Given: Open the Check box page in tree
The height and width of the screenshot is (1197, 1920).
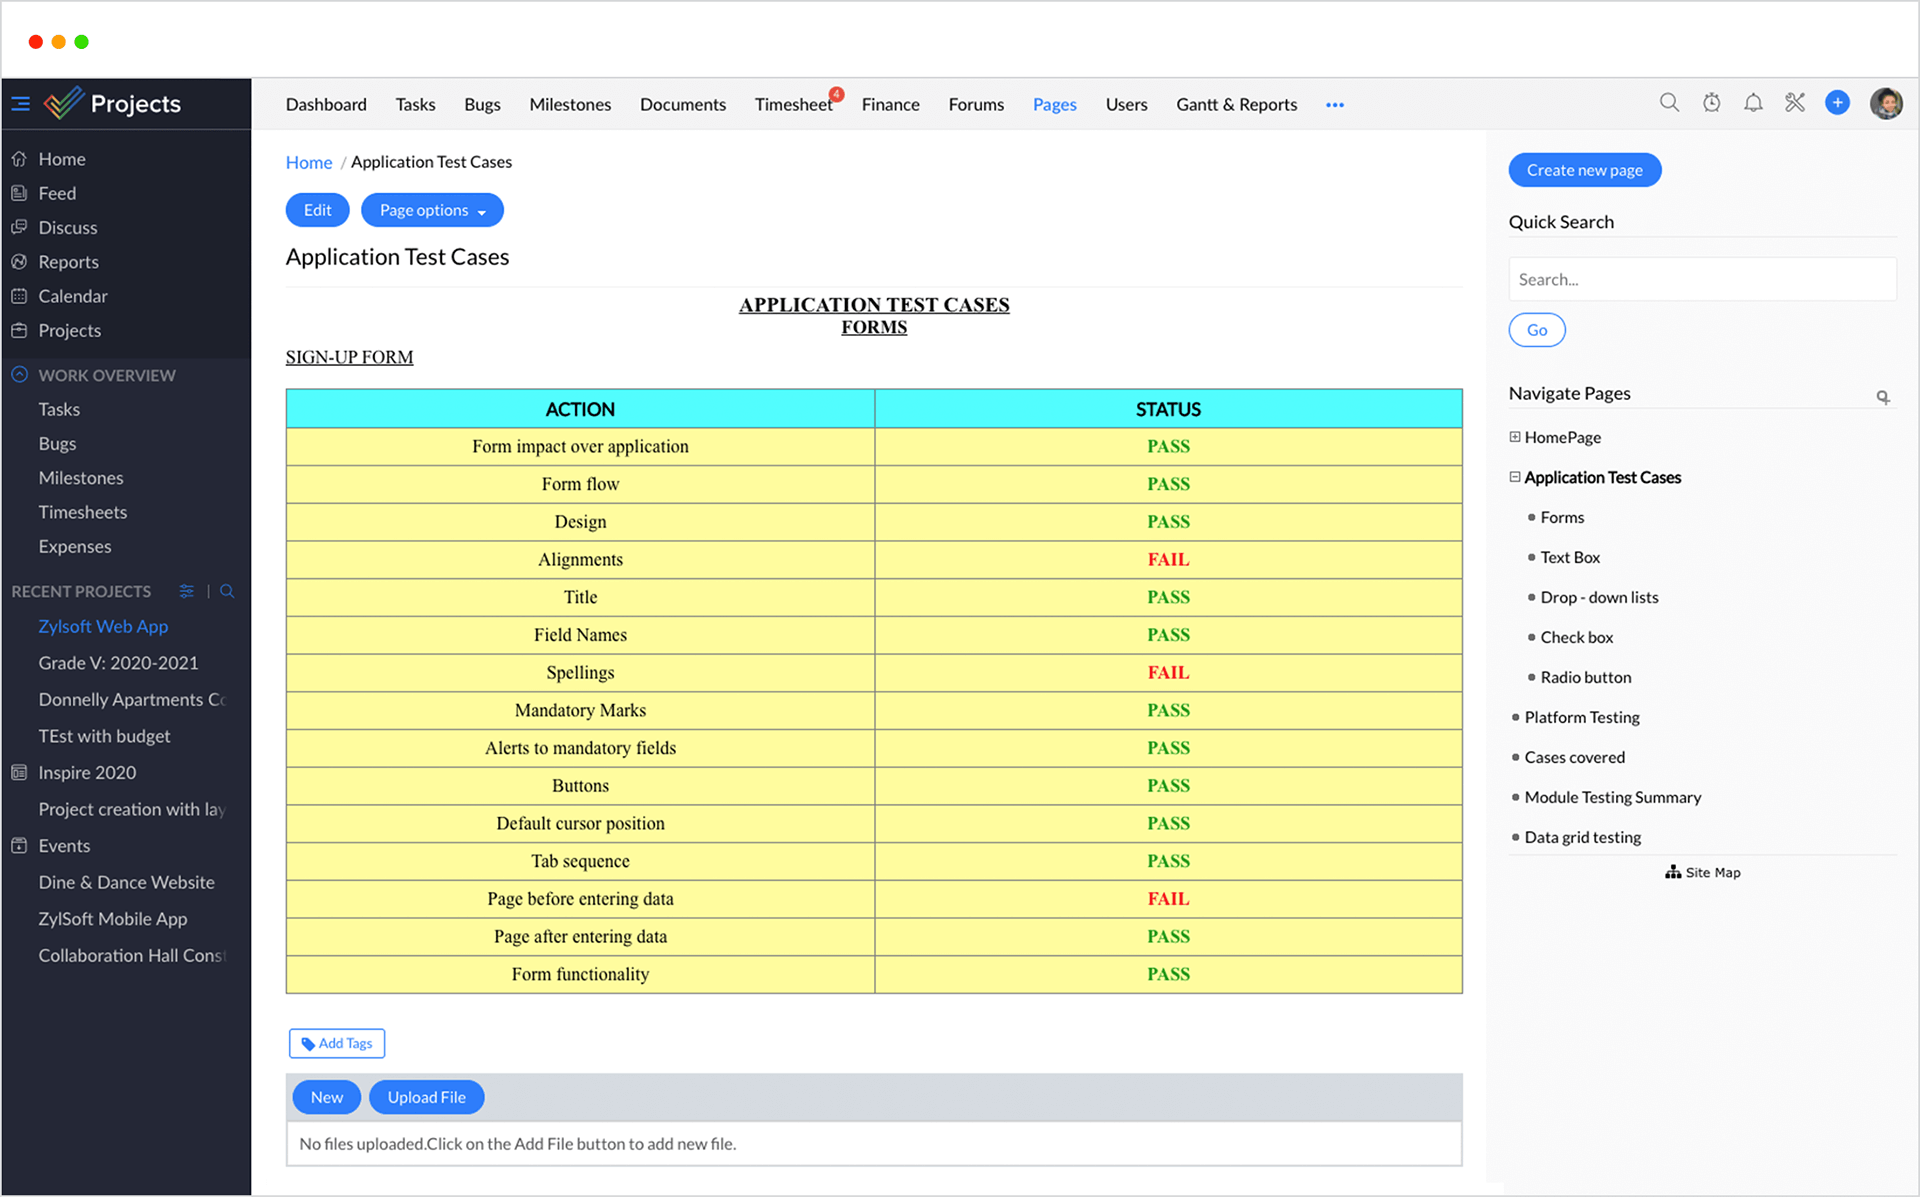Looking at the screenshot, I should [x=1576, y=637].
